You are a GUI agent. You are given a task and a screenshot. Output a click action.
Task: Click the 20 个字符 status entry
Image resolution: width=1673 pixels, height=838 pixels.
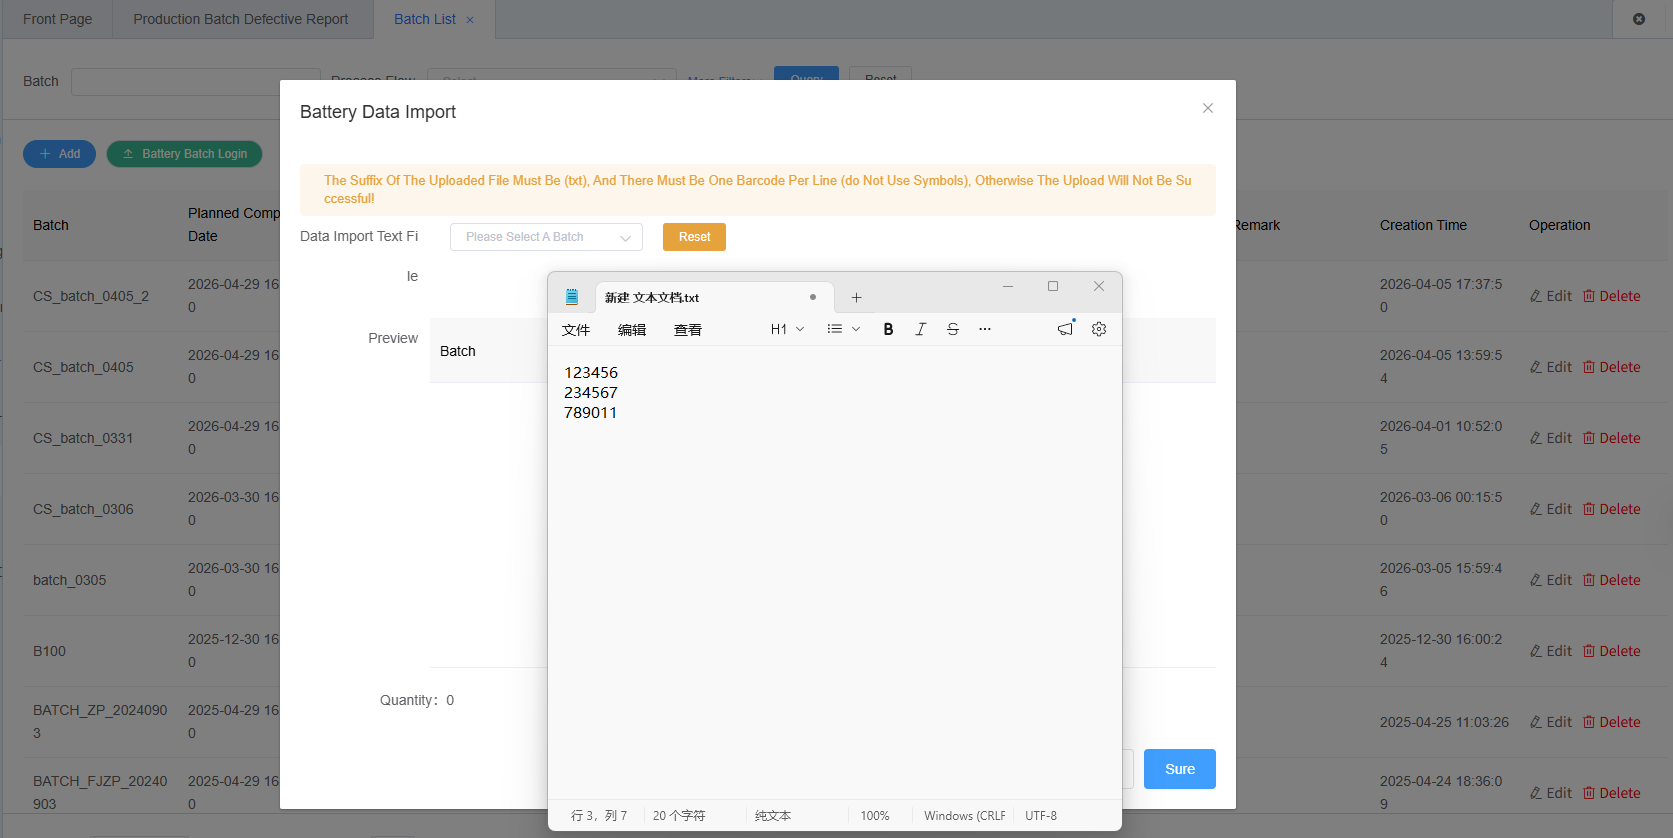tap(679, 816)
